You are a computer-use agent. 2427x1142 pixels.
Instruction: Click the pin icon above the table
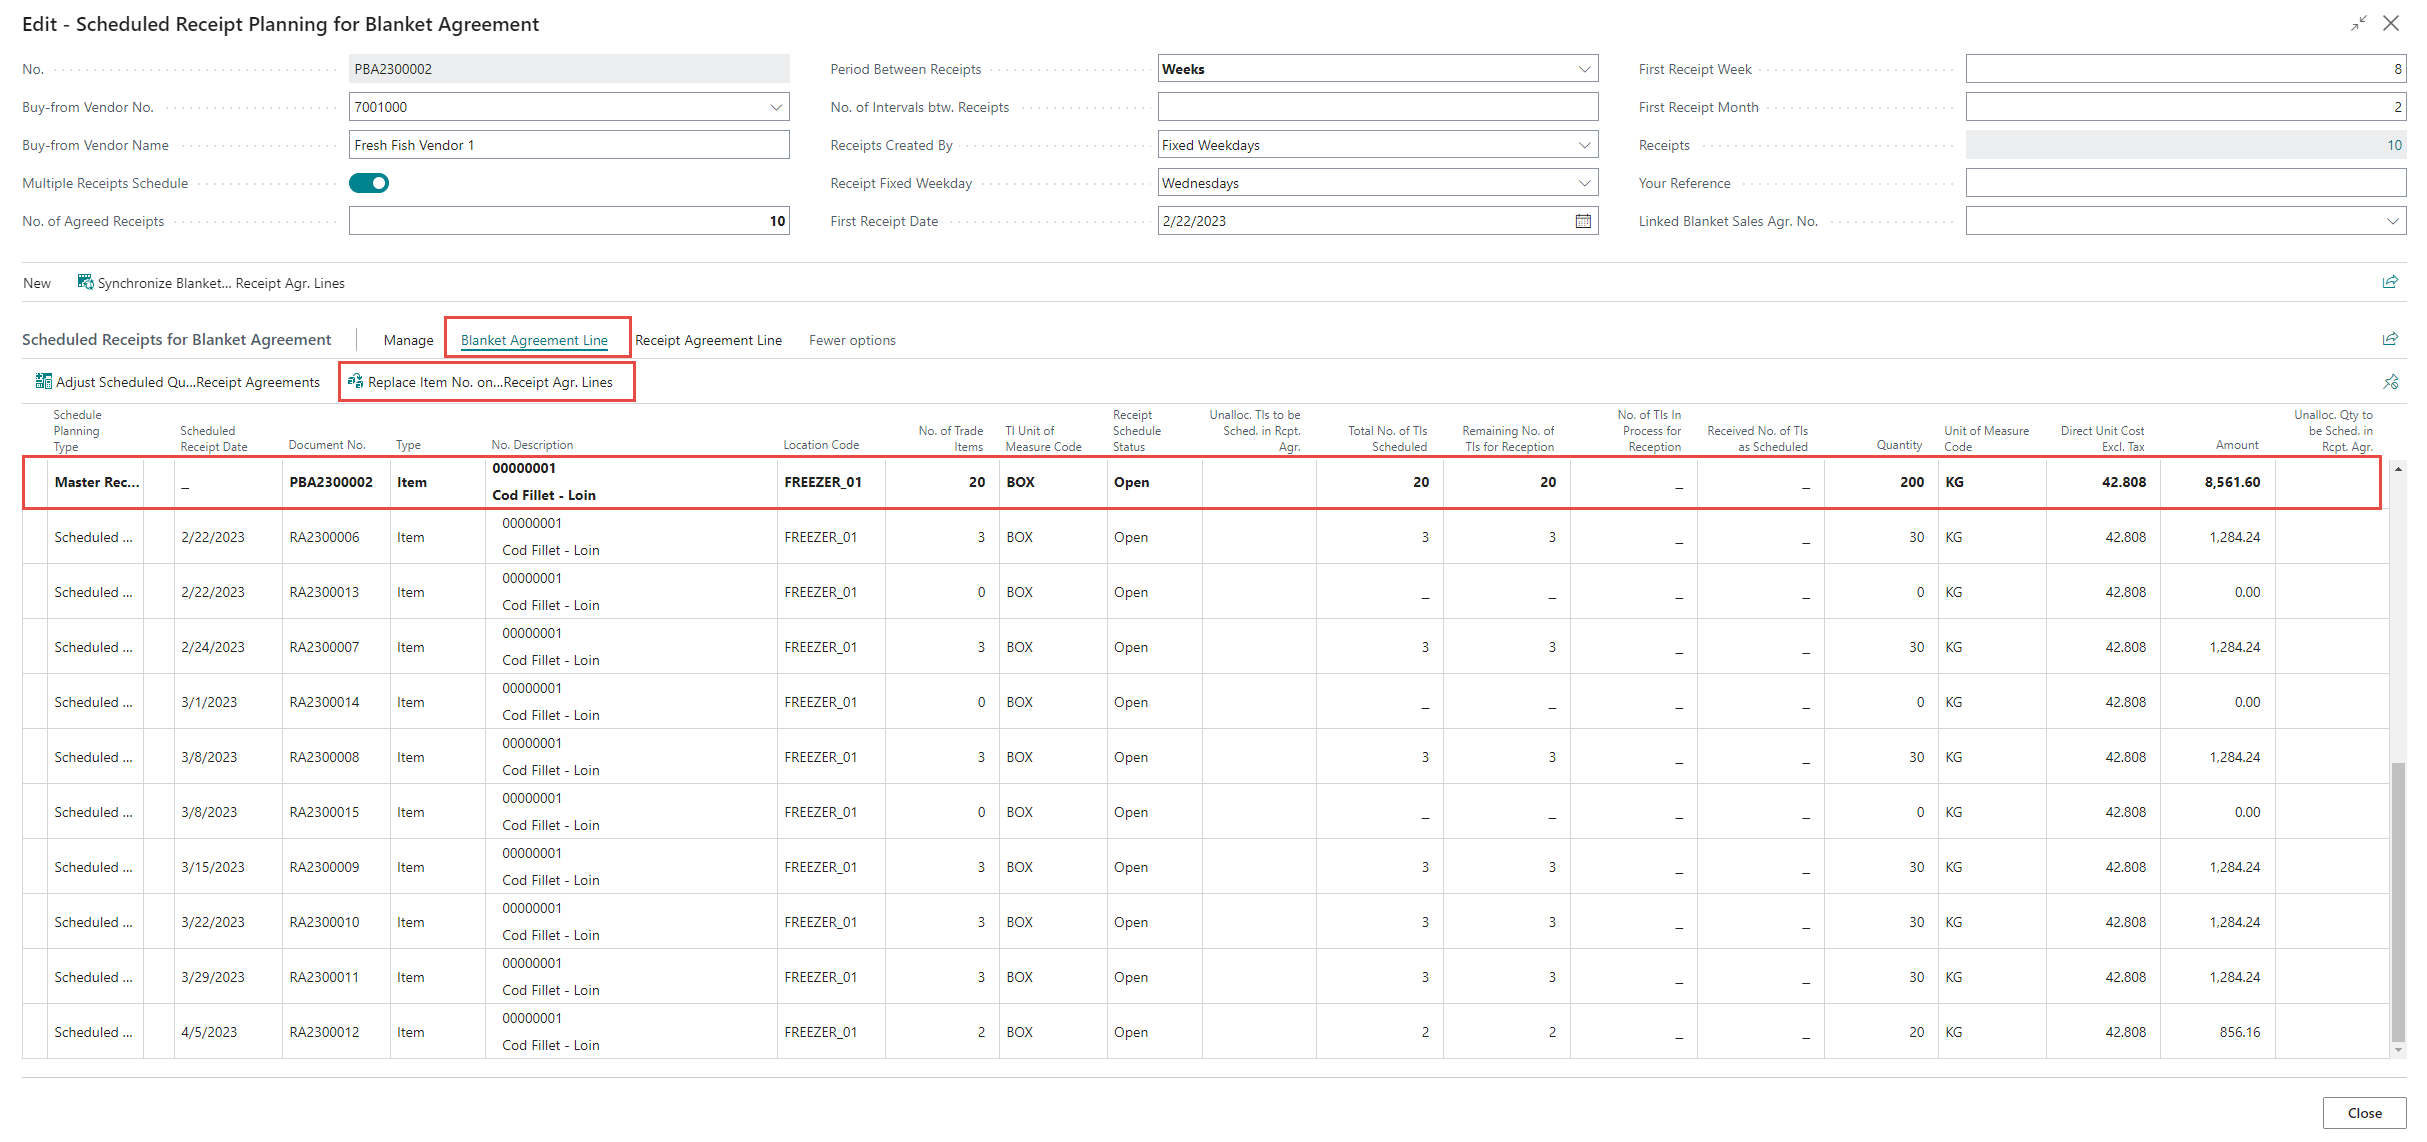click(x=2390, y=381)
